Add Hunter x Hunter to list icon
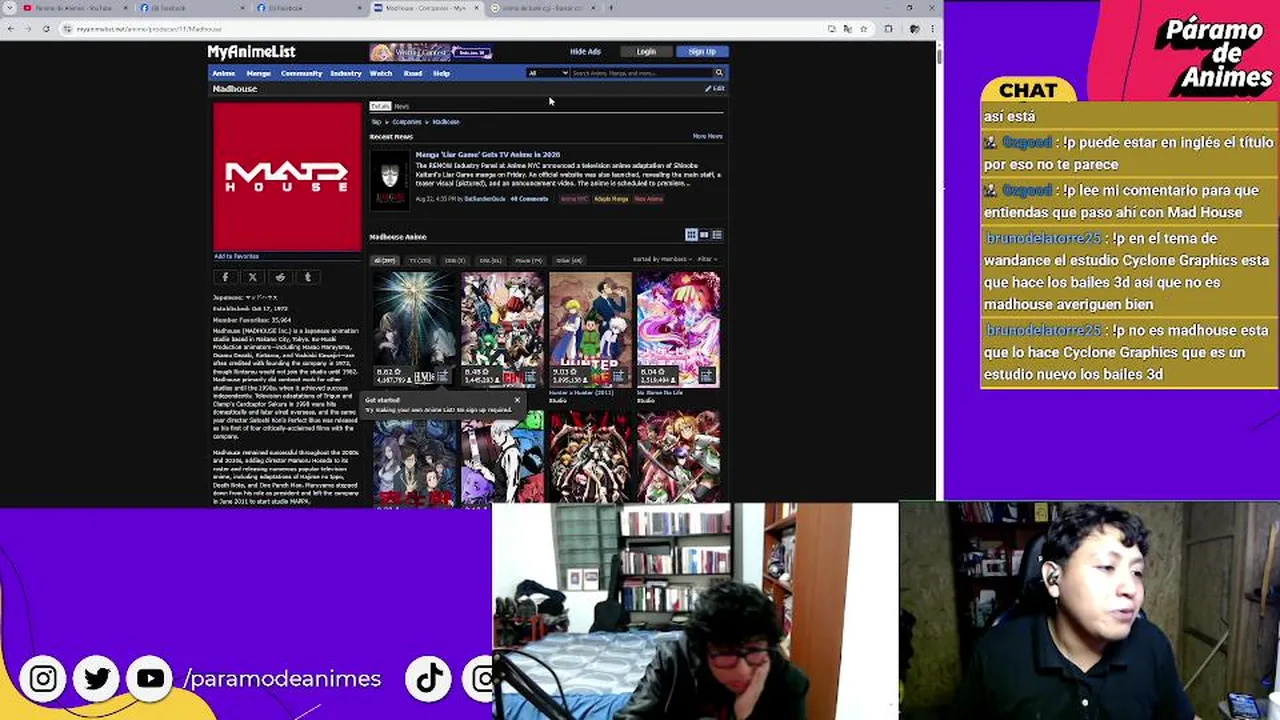The image size is (1280, 720). [618, 377]
